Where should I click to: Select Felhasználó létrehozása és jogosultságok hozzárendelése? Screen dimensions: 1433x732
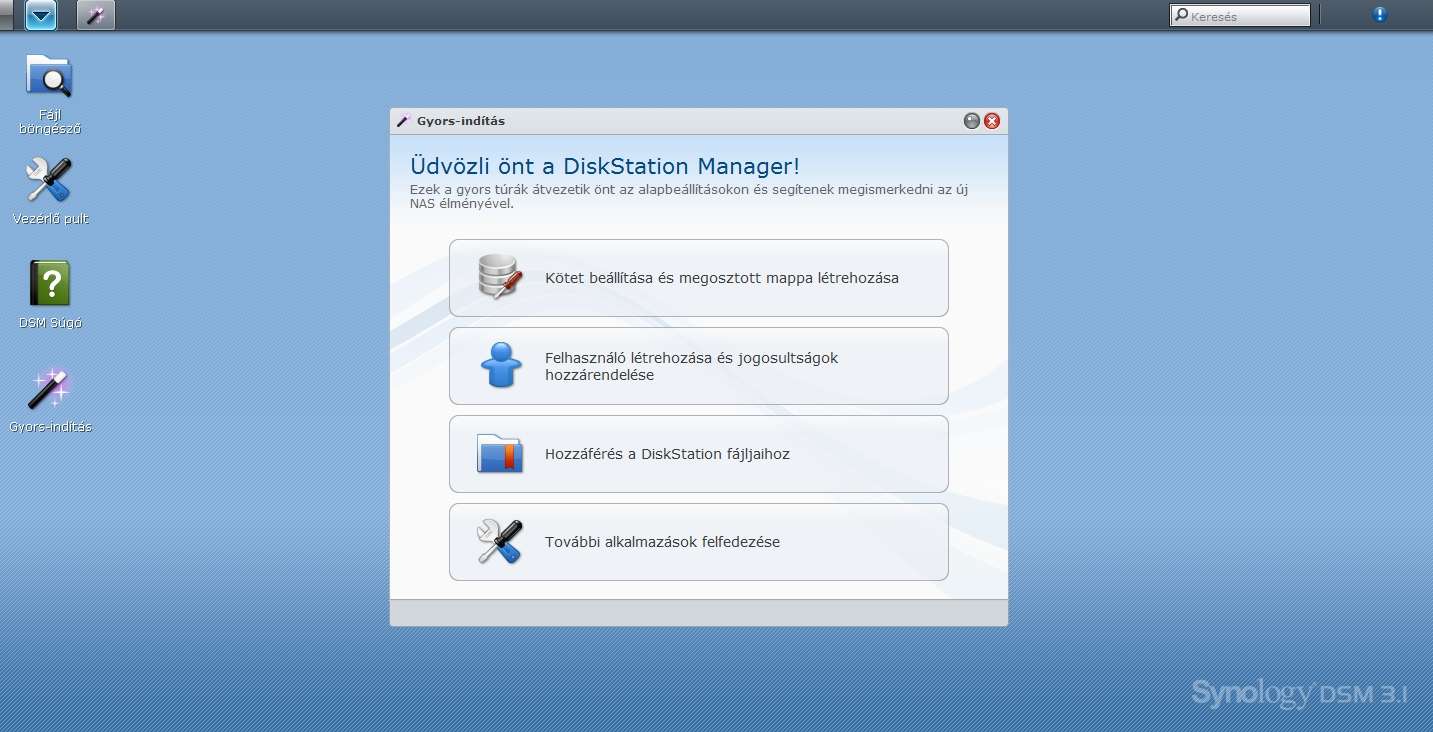(x=698, y=366)
